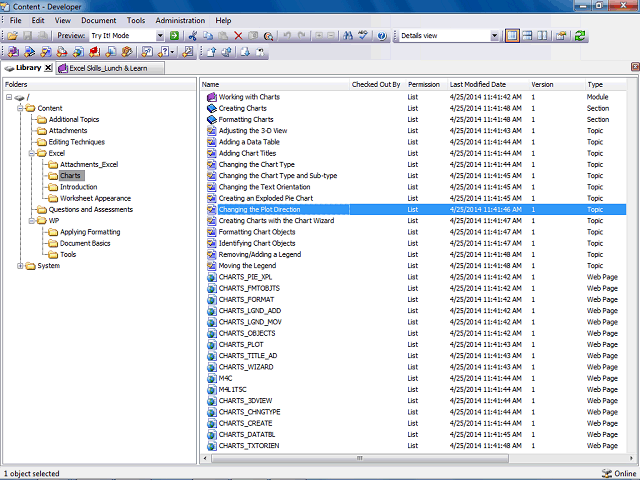Select the CHARTS_WIZARD web page row
Image resolution: width=640 pixels, height=480 pixels.
414,367
